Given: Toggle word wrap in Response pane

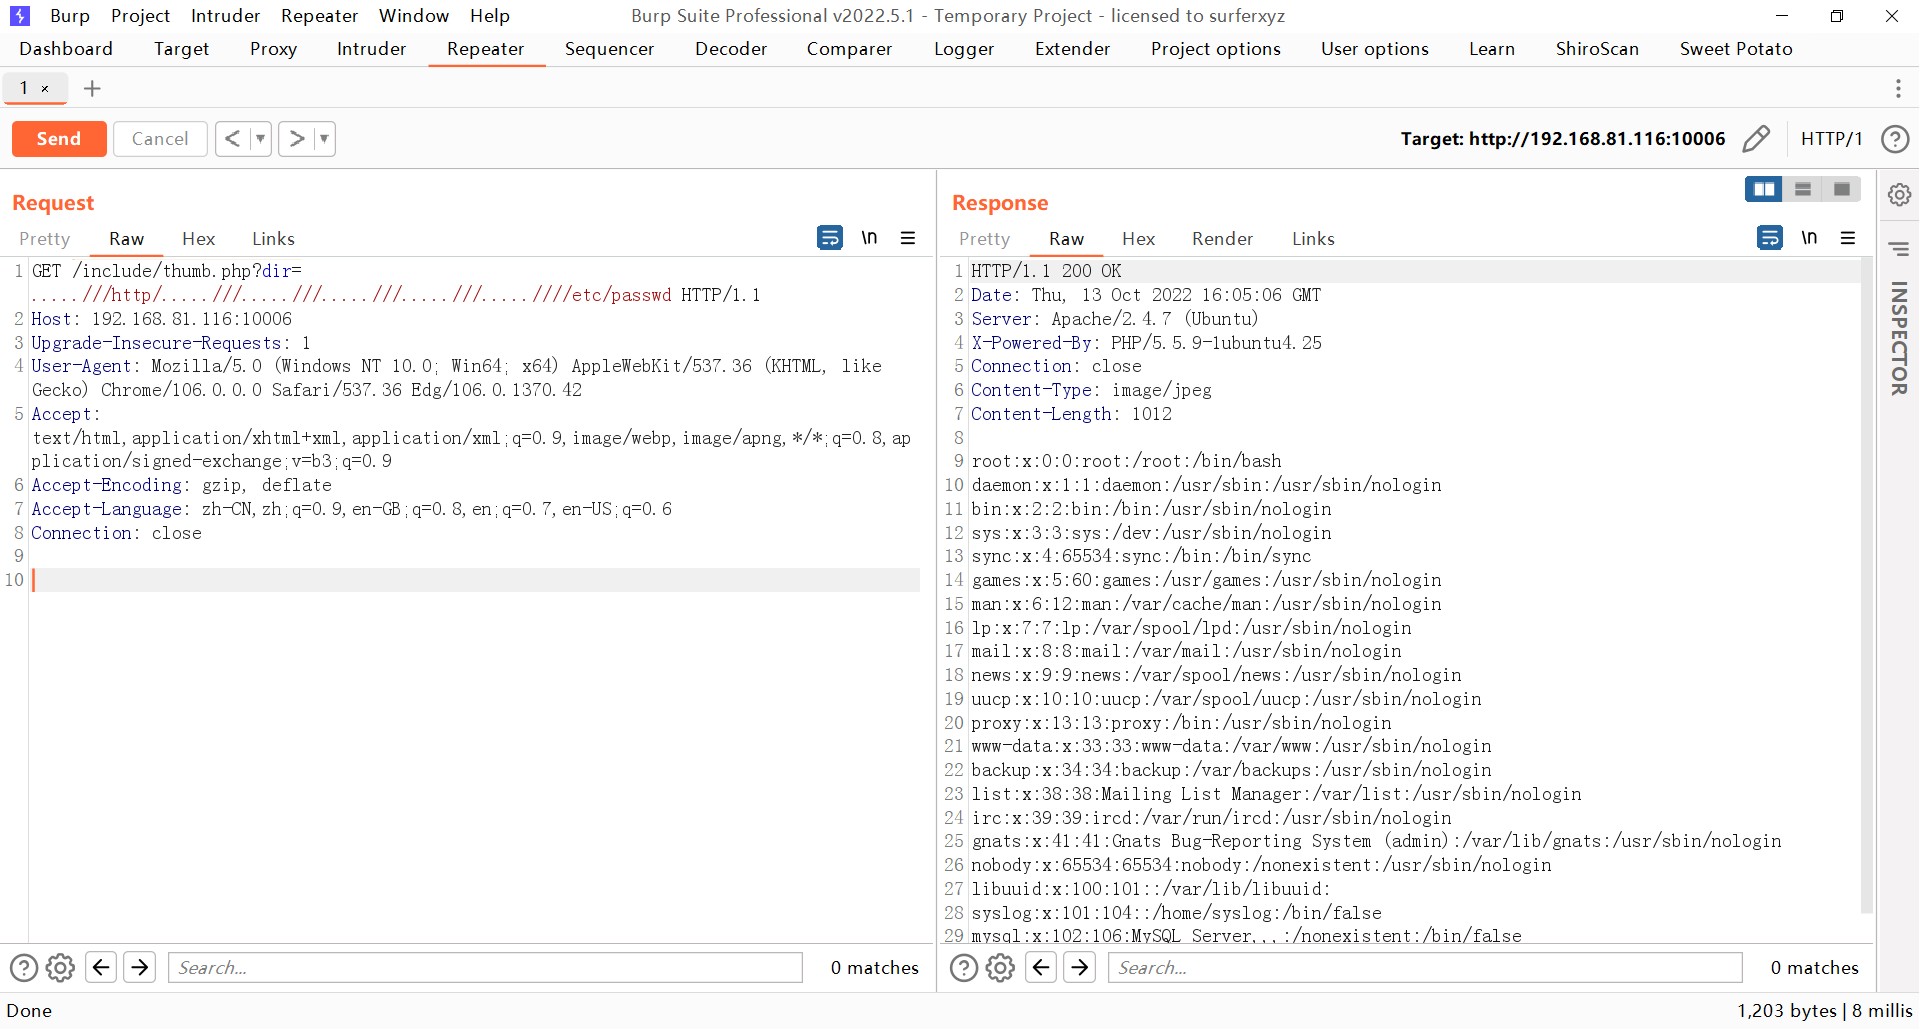Looking at the screenshot, I should [x=1770, y=238].
